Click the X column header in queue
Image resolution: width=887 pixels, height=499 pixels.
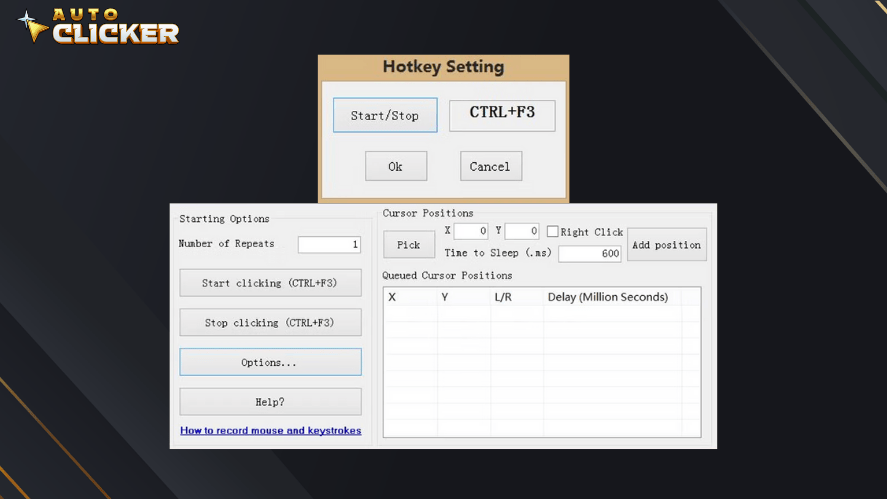coord(392,297)
